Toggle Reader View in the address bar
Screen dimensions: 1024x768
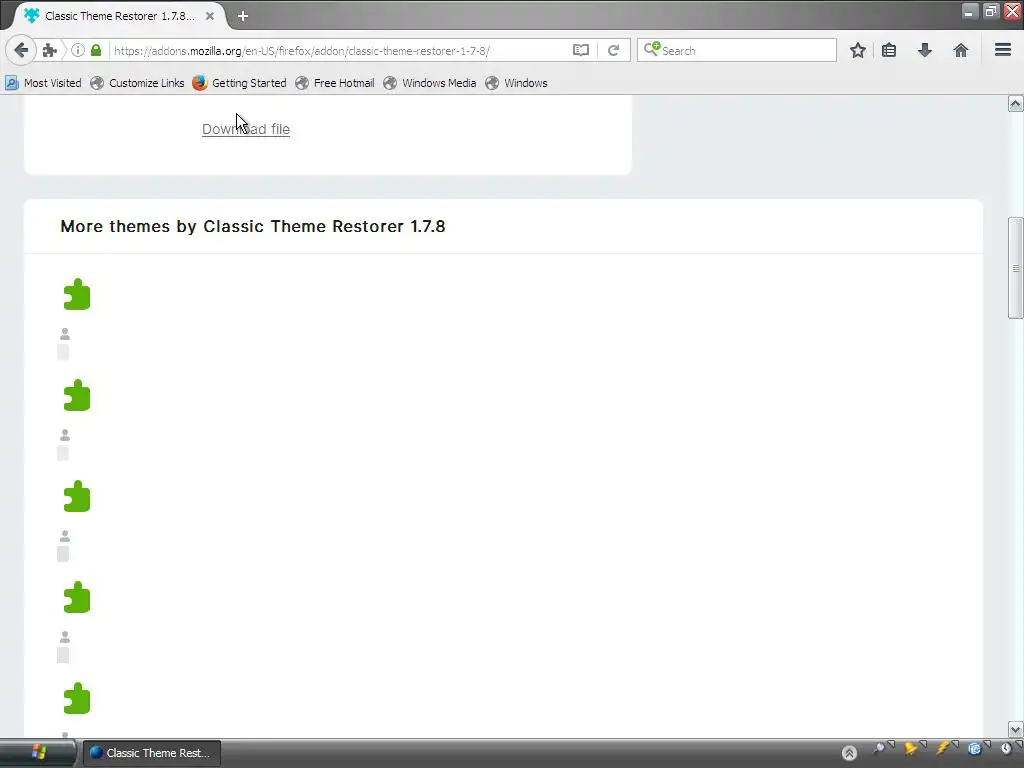tap(581, 50)
